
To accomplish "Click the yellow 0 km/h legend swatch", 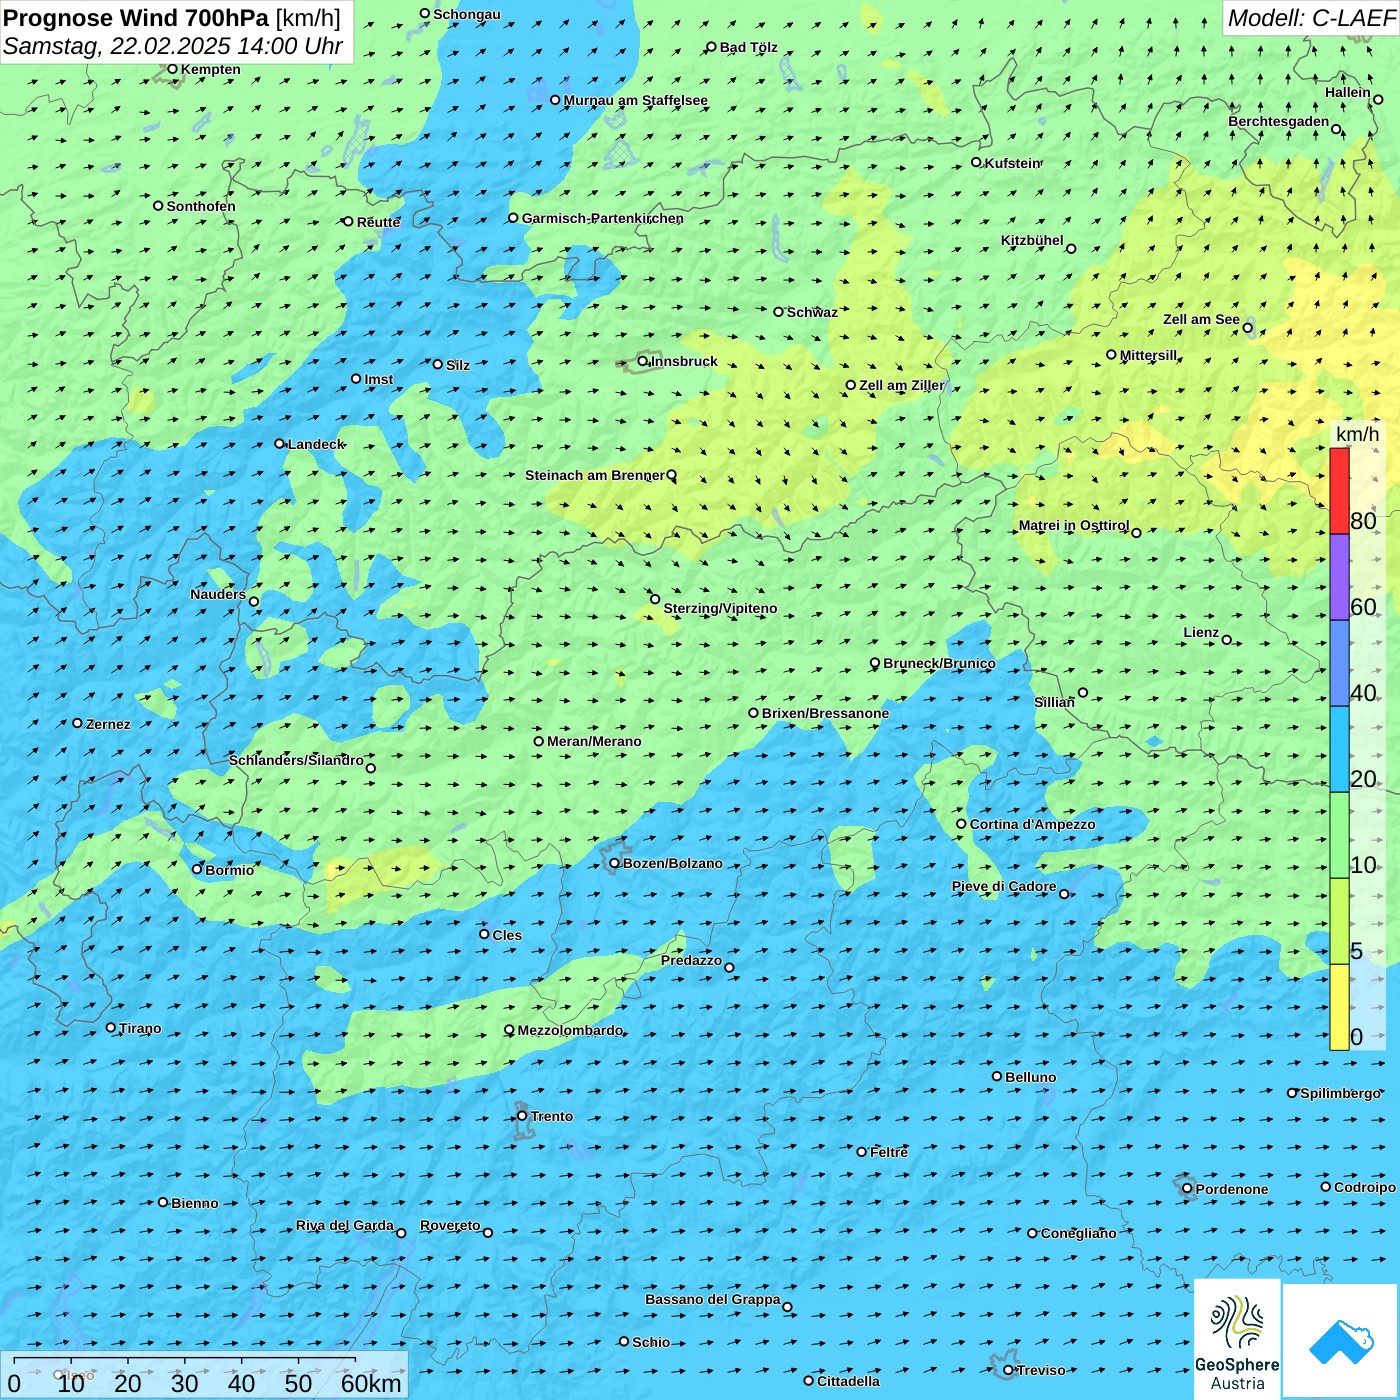I will [x=1339, y=1007].
